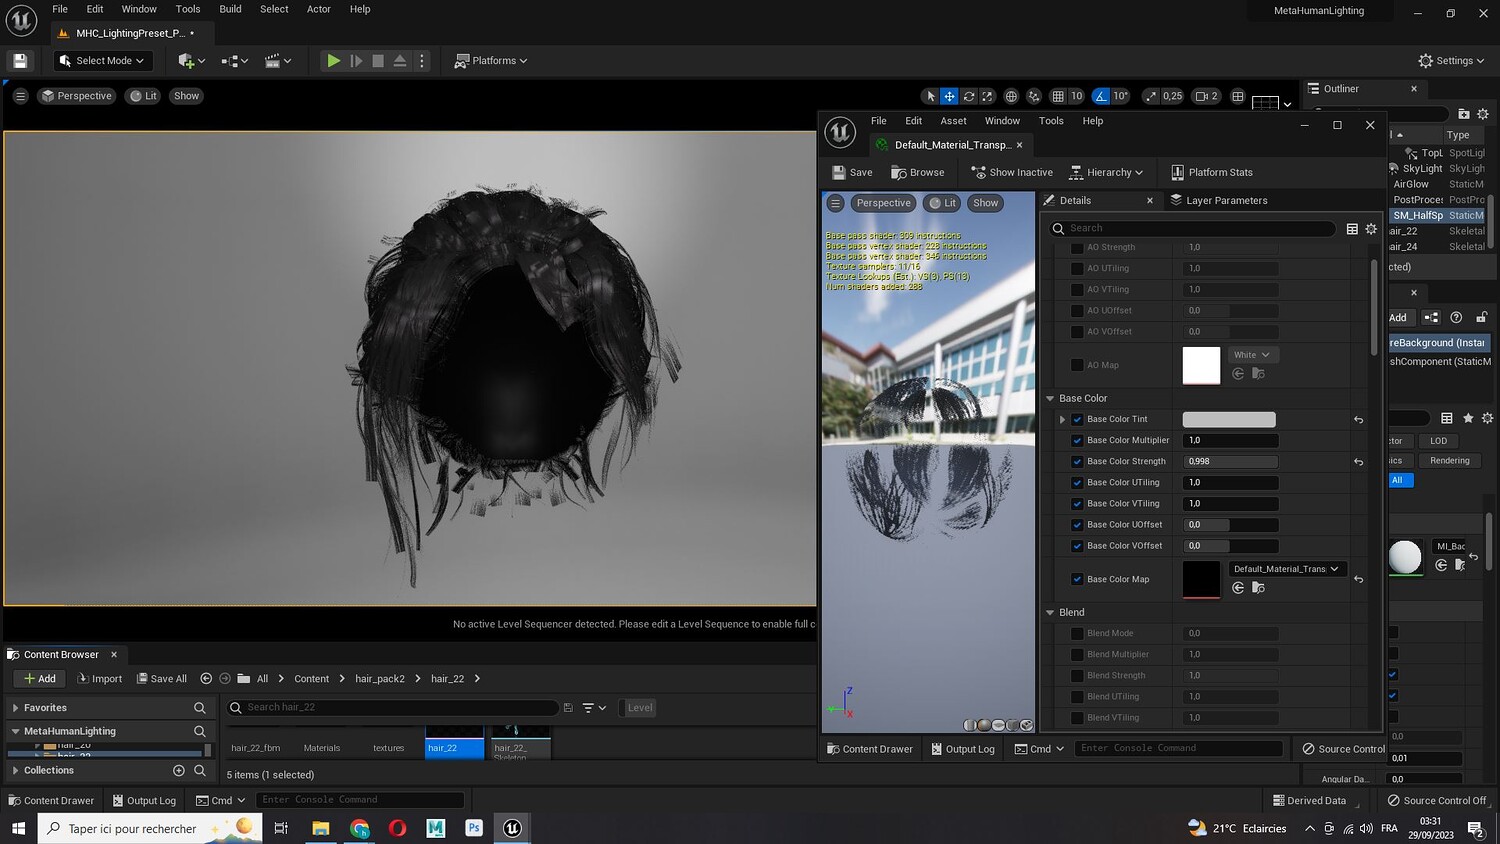The height and width of the screenshot is (844, 1500).
Task: Switch to the Layer Parameters tab
Action: pyautogui.click(x=1218, y=200)
